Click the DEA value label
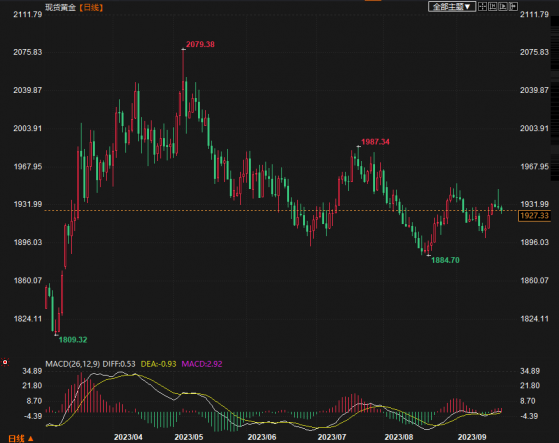The width and height of the screenshot is (559, 443). (x=158, y=364)
